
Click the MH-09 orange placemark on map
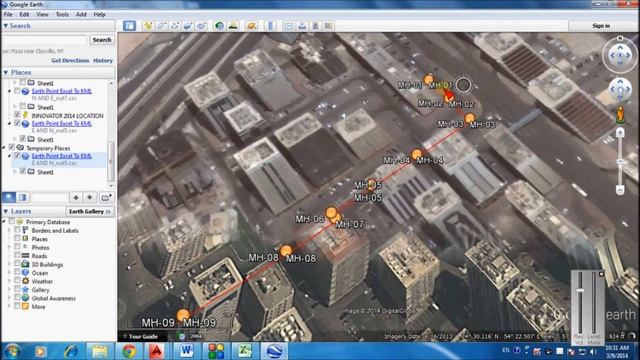[x=183, y=315]
